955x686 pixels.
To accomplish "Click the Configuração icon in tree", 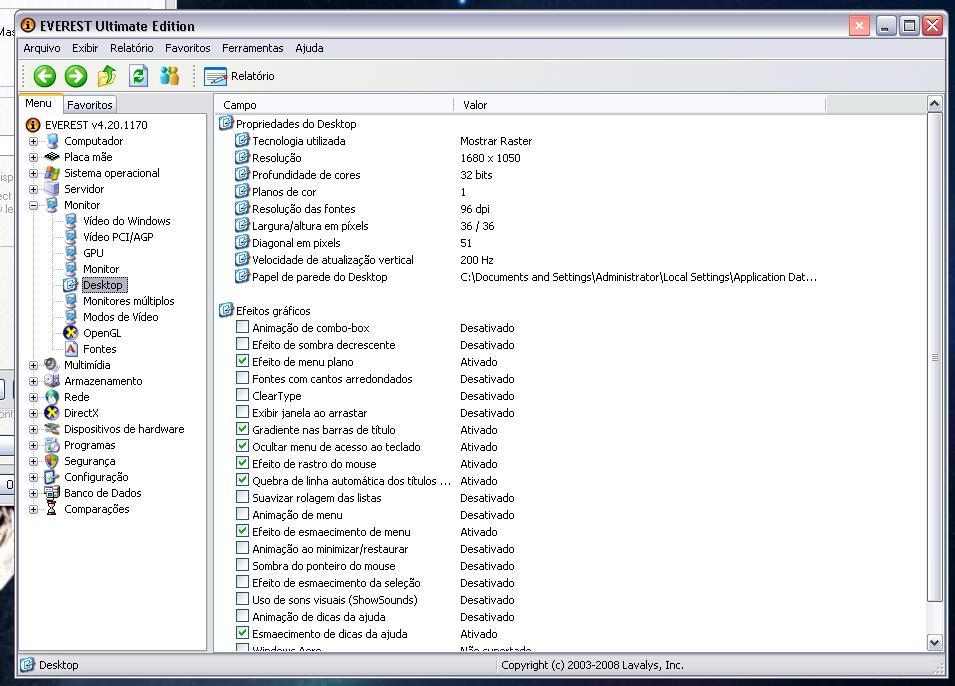I will click(52, 477).
